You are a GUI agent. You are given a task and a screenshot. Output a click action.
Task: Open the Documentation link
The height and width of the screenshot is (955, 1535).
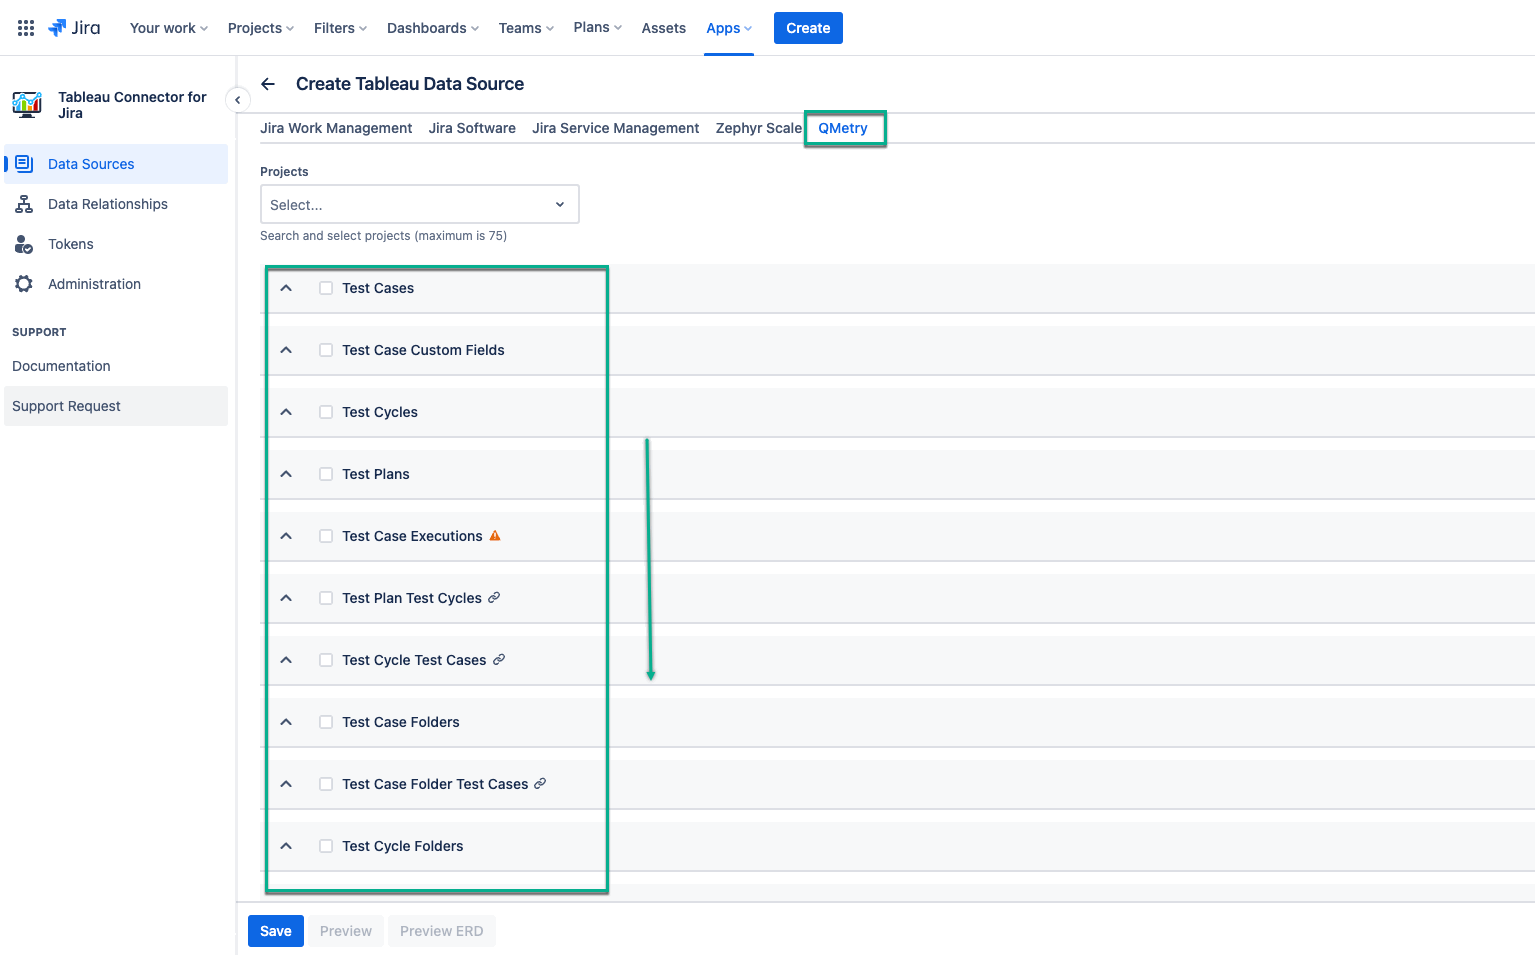point(61,366)
